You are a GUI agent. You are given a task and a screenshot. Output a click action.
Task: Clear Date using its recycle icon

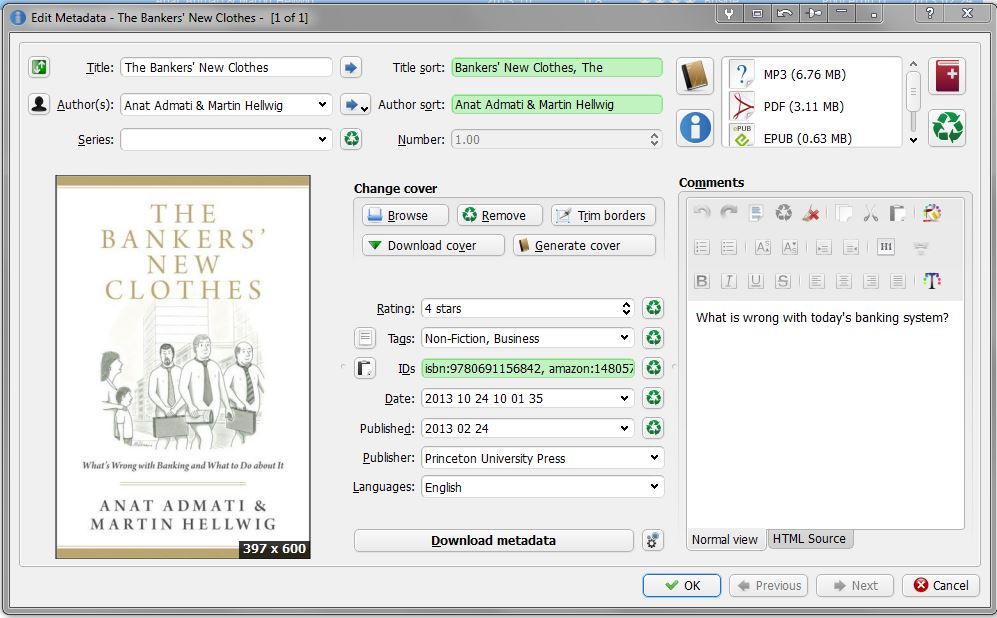[653, 398]
